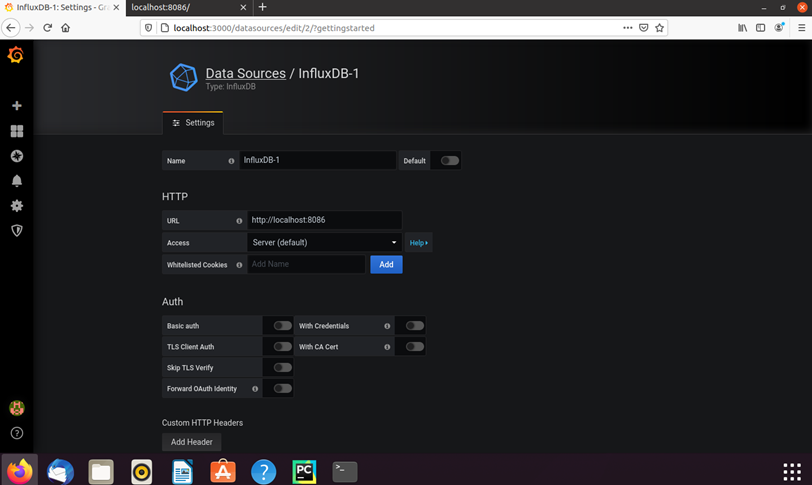Open Dashboards grid icon in sidebar

tap(17, 131)
